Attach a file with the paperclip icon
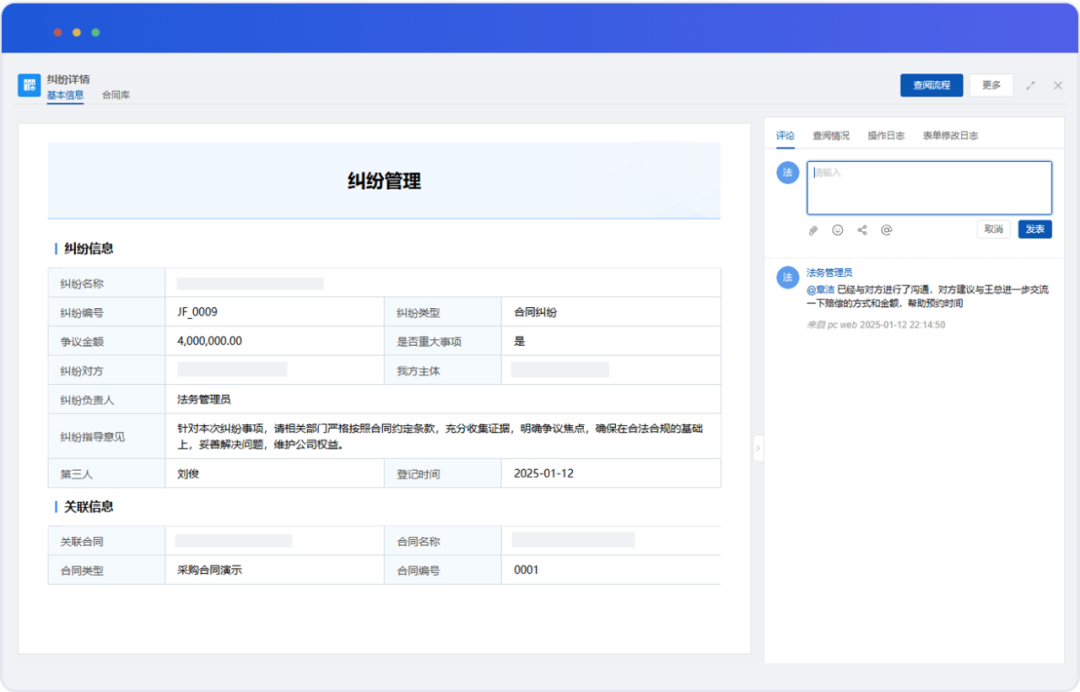Image resolution: width=1080 pixels, height=692 pixels. [x=813, y=230]
